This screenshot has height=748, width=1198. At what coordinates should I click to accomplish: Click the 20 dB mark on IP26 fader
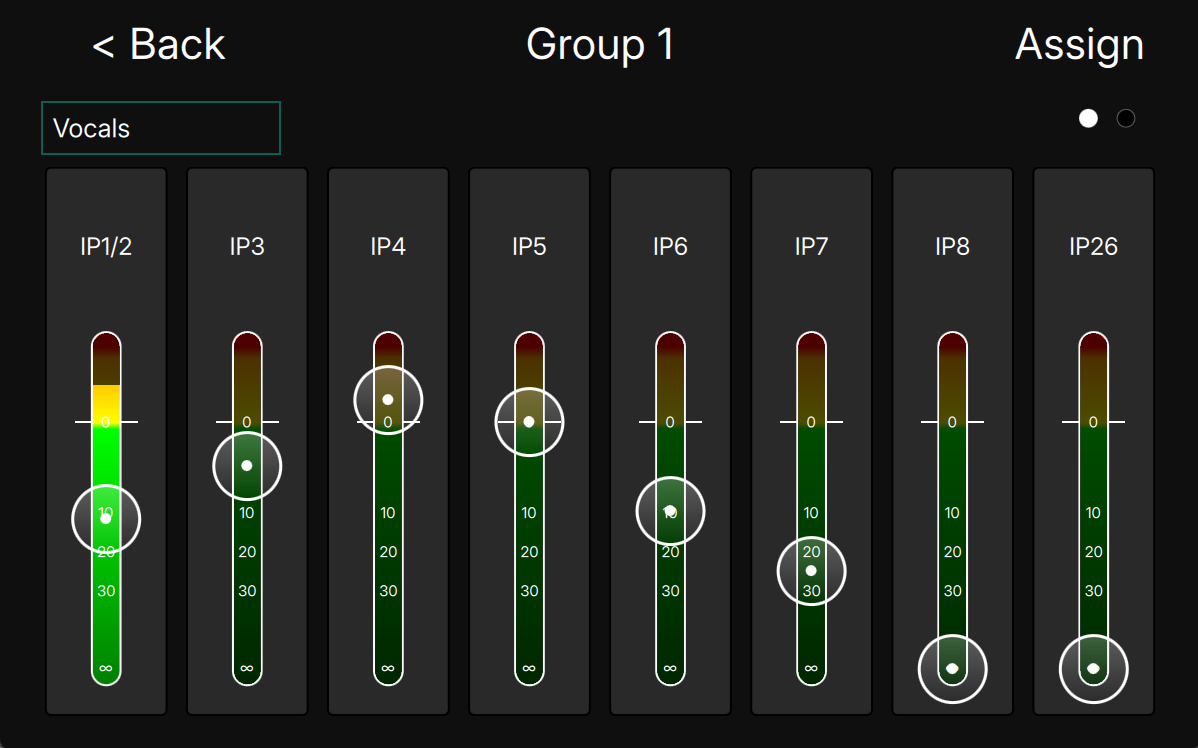click(1093, 552)
